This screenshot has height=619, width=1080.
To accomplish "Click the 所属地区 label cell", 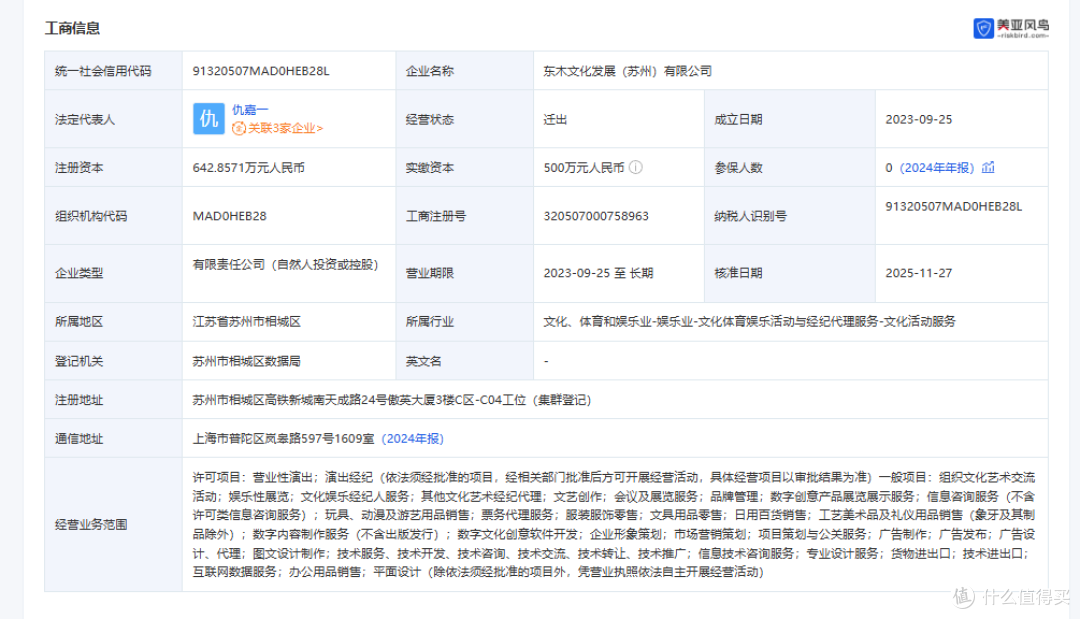I will tap(114, 322).
